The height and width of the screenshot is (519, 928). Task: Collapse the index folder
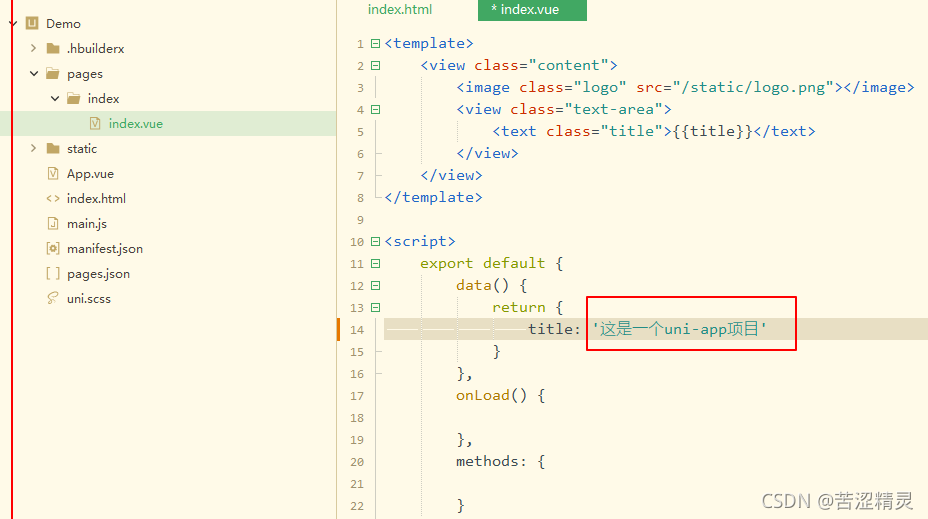pyautogui.click(x=55, y=98)
